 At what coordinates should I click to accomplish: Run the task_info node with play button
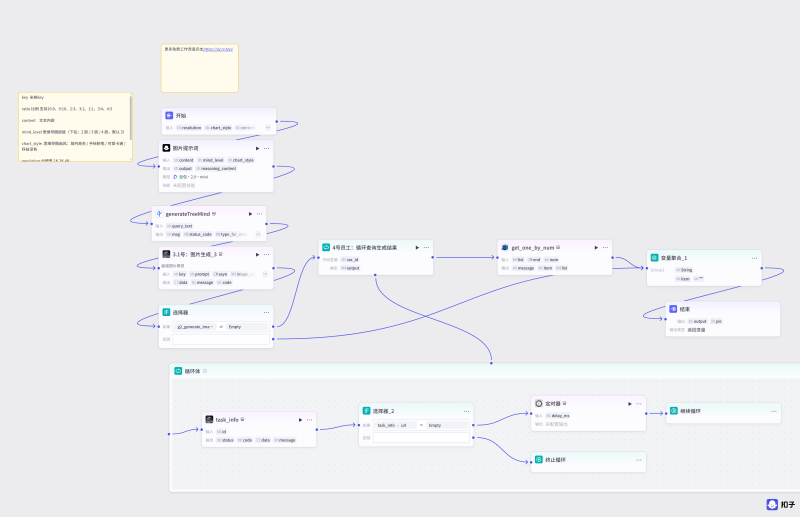(300, 420)
